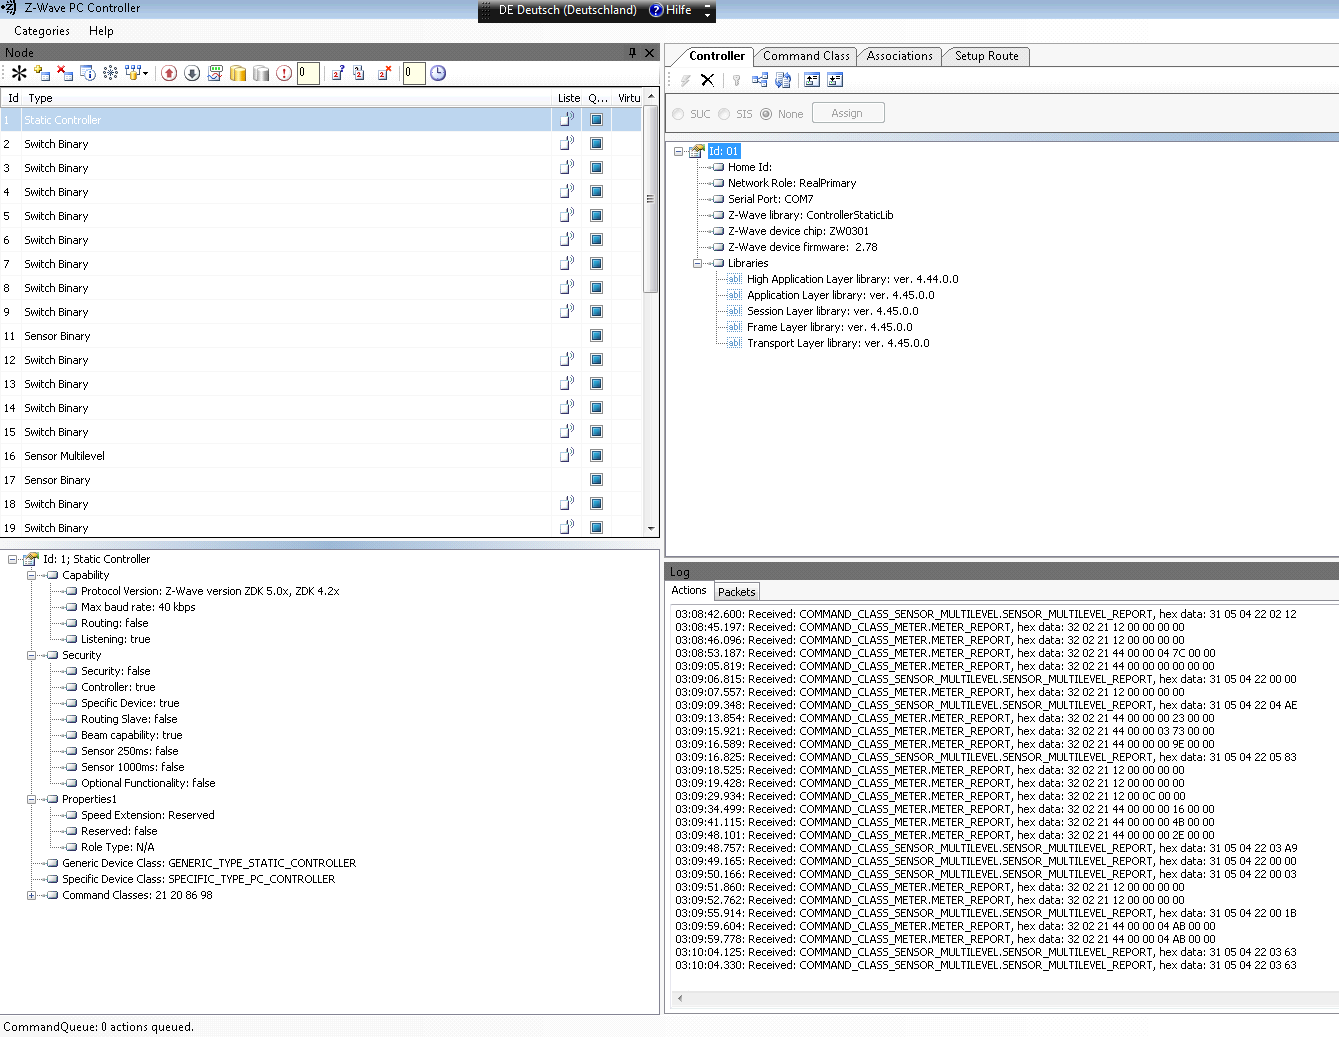Toggle the Q checkbox for Sensor Binary node 11
Viewport: 1339px width, 1037px height.
[x=596, y=336]
